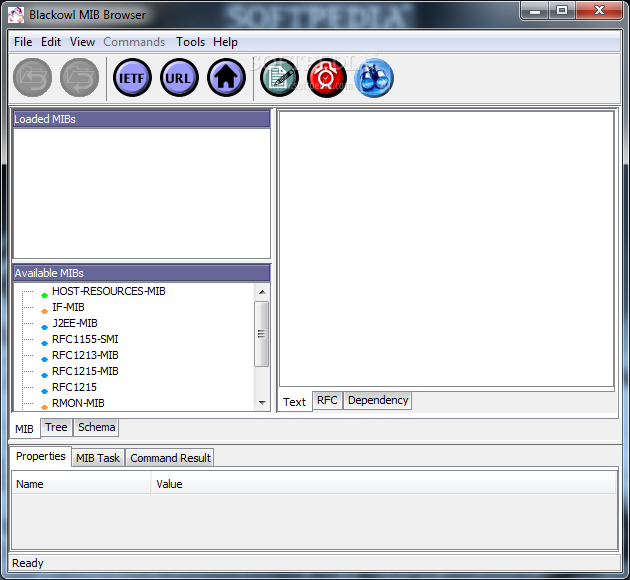Click the blue binoculars search icon
Image resolution: width=630 pixels, height=580 pixels.
coord(374,78)
